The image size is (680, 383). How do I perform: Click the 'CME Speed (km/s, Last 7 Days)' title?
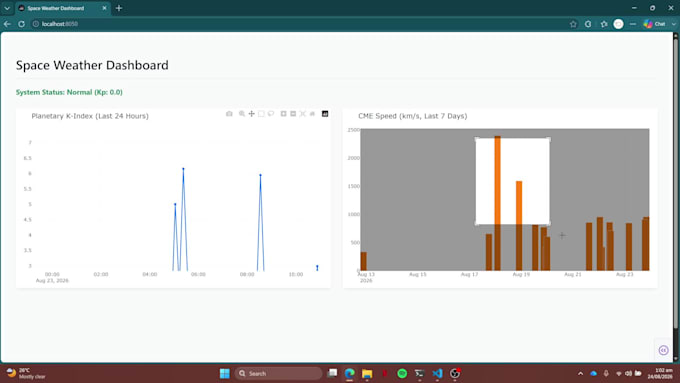(x=412, y=116)
